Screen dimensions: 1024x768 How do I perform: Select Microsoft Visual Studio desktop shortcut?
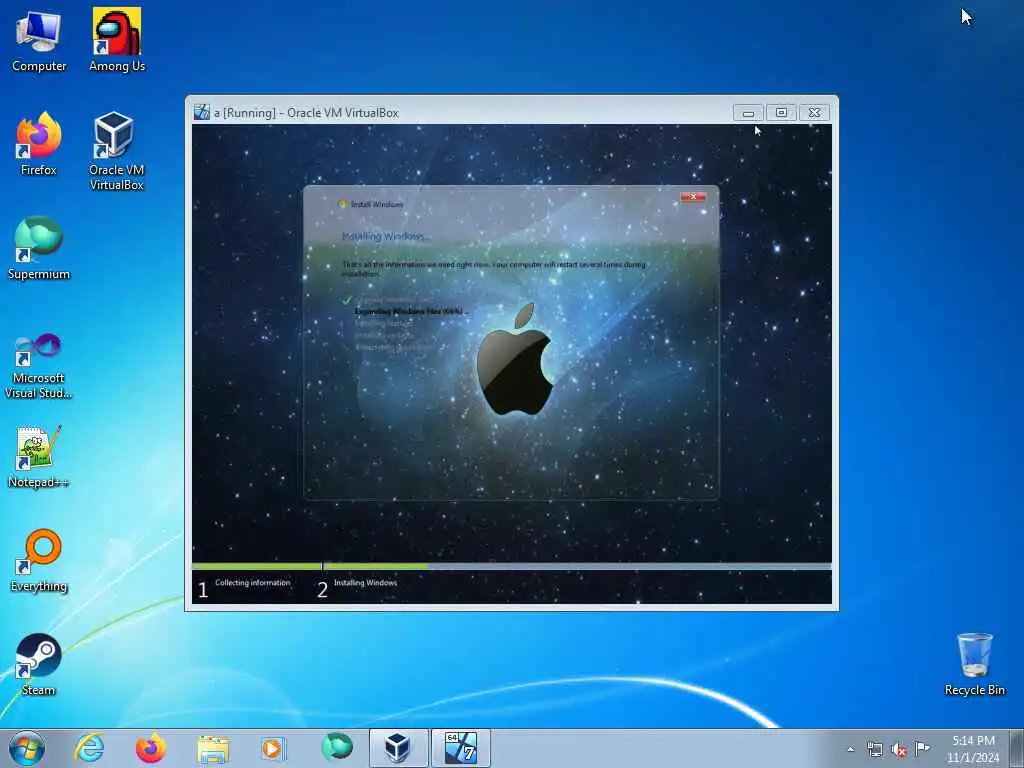(39, 366)
